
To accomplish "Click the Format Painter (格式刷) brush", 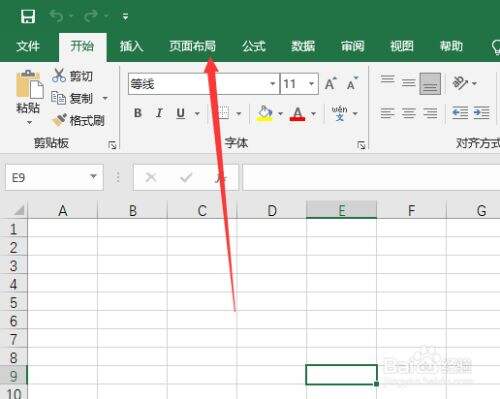I will (59, 120).
